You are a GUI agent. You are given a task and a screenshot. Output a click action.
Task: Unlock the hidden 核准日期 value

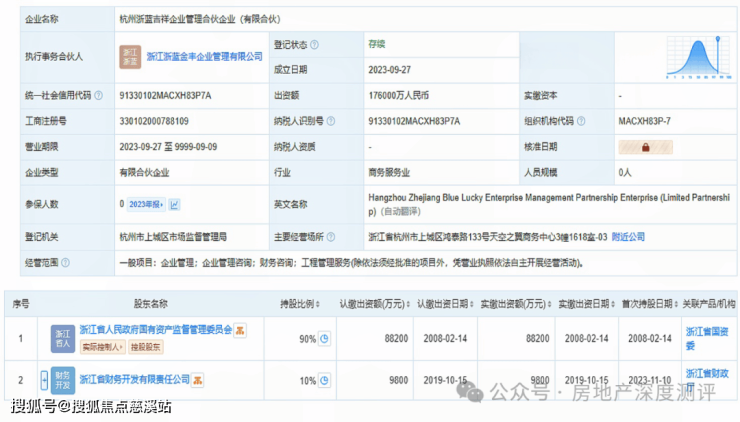645,147
